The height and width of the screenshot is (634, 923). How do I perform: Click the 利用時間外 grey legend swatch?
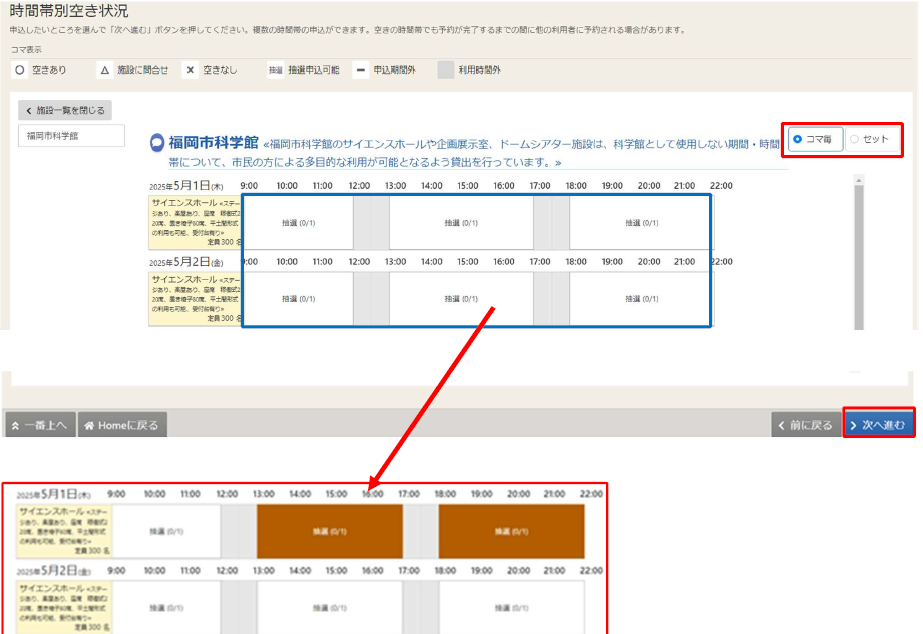(x=446, y=70)
